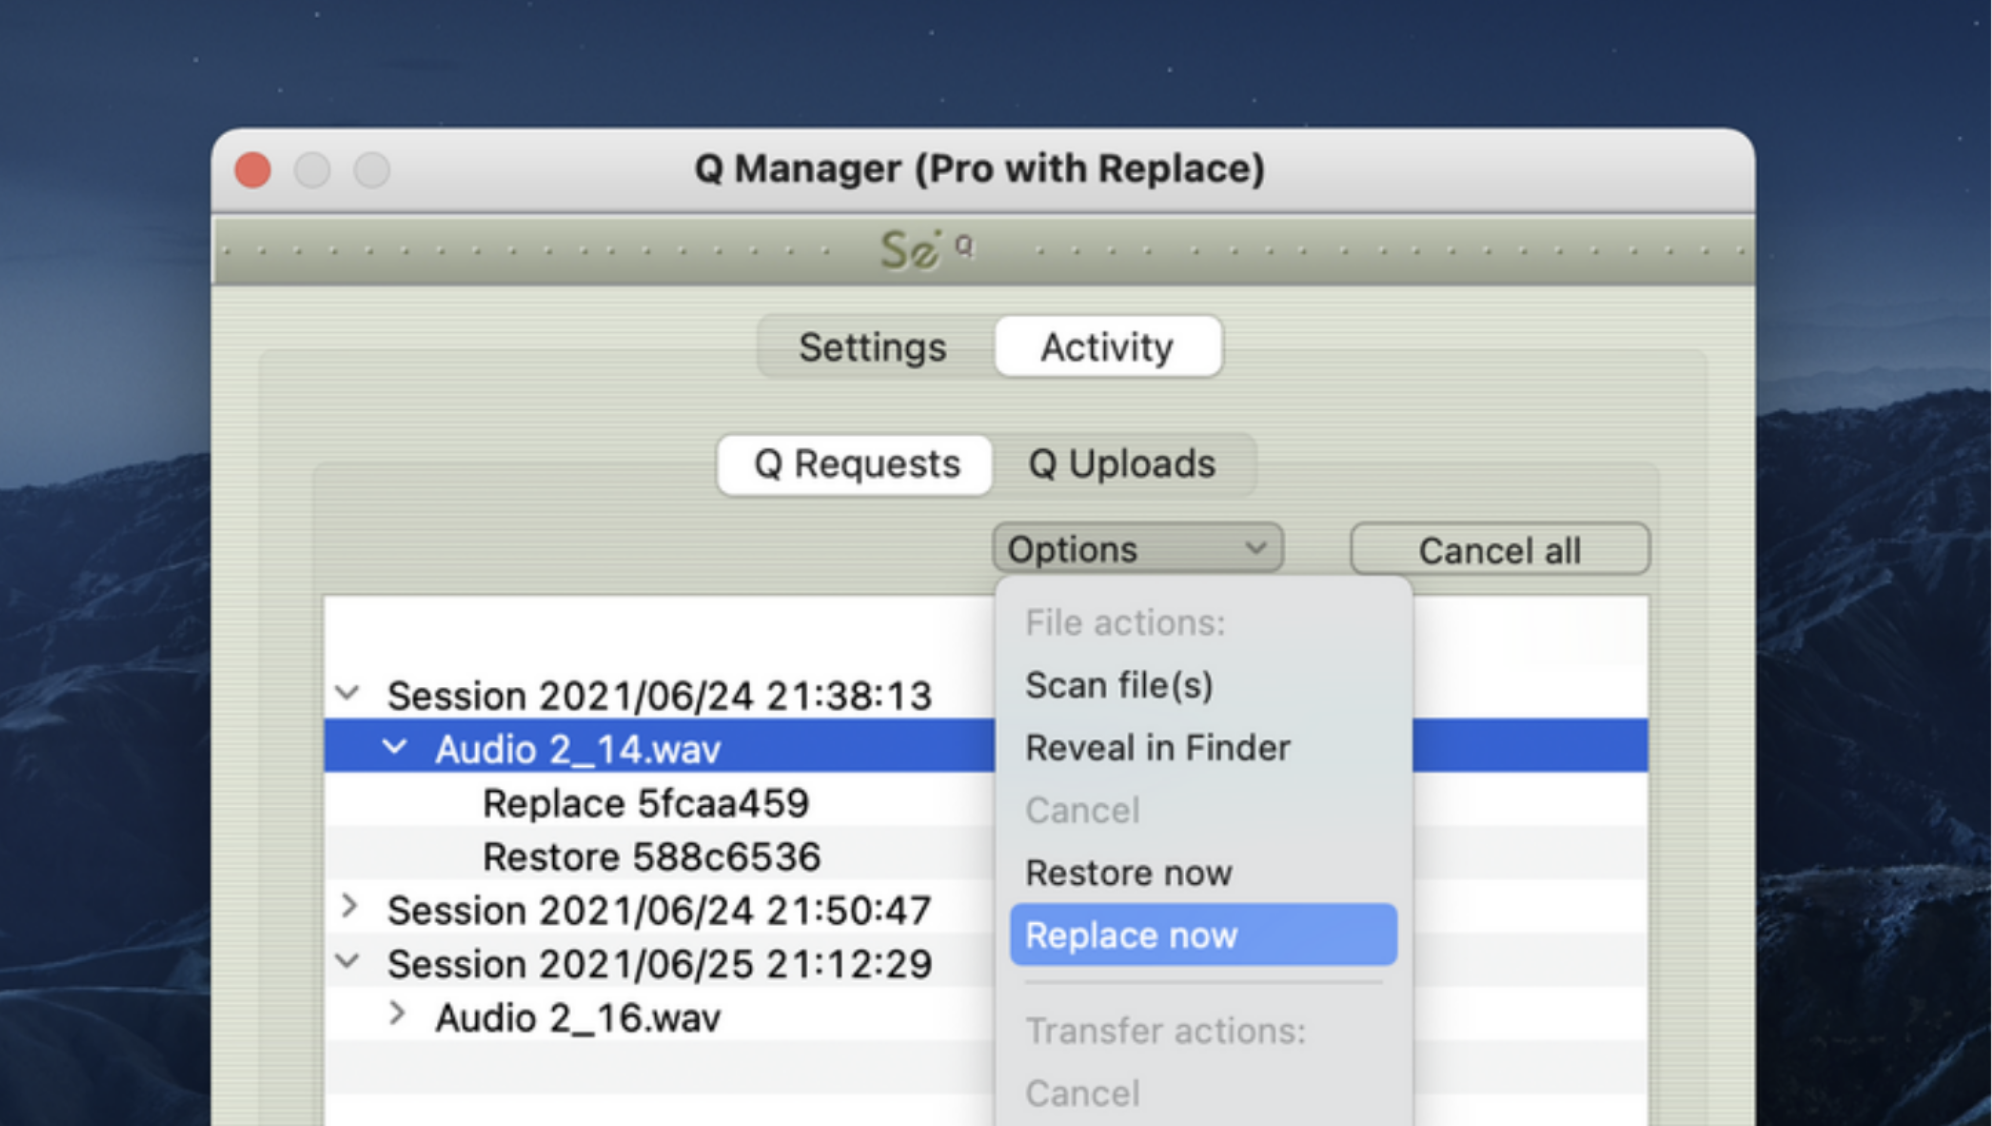Select the Activity tab
This screenshot has height=1126, width=1992.
click(1107, 347)
